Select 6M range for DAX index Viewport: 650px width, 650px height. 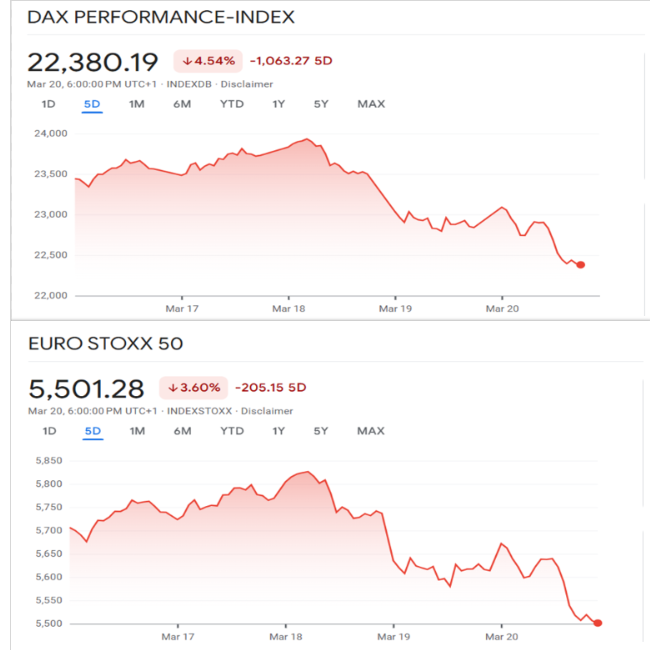pos(182,104)
